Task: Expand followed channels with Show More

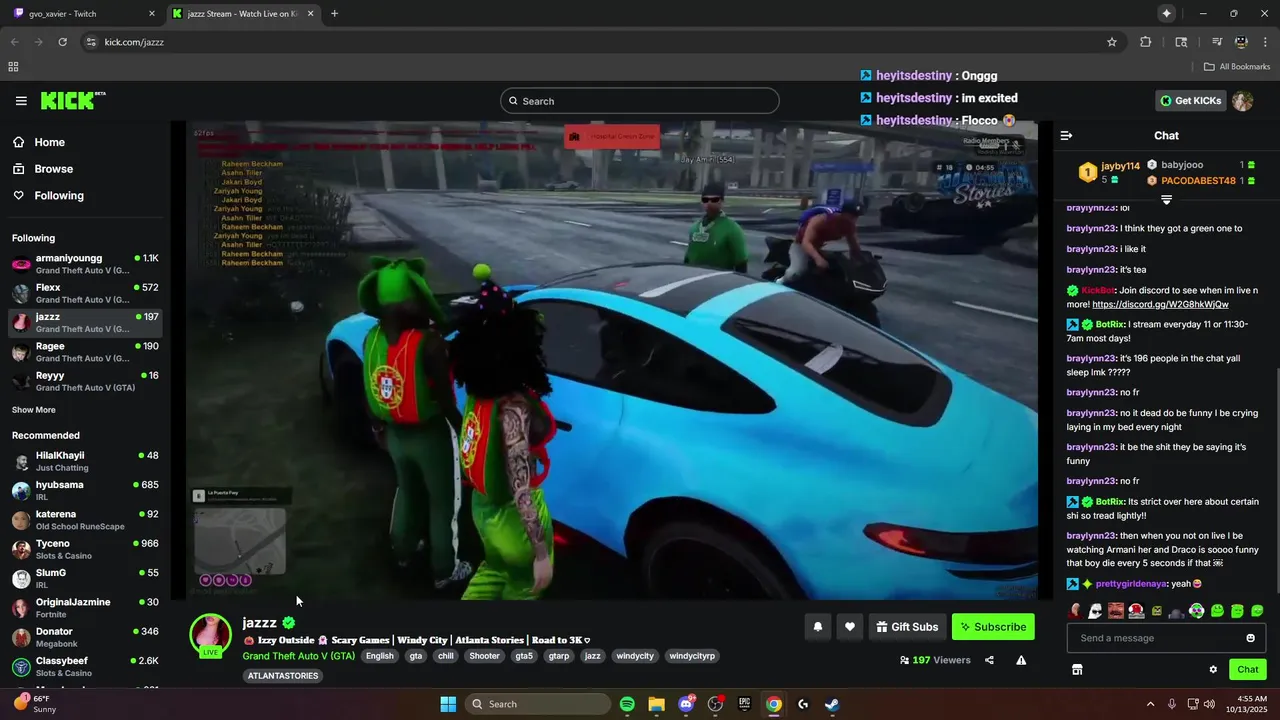Action: tap(34, 410)
